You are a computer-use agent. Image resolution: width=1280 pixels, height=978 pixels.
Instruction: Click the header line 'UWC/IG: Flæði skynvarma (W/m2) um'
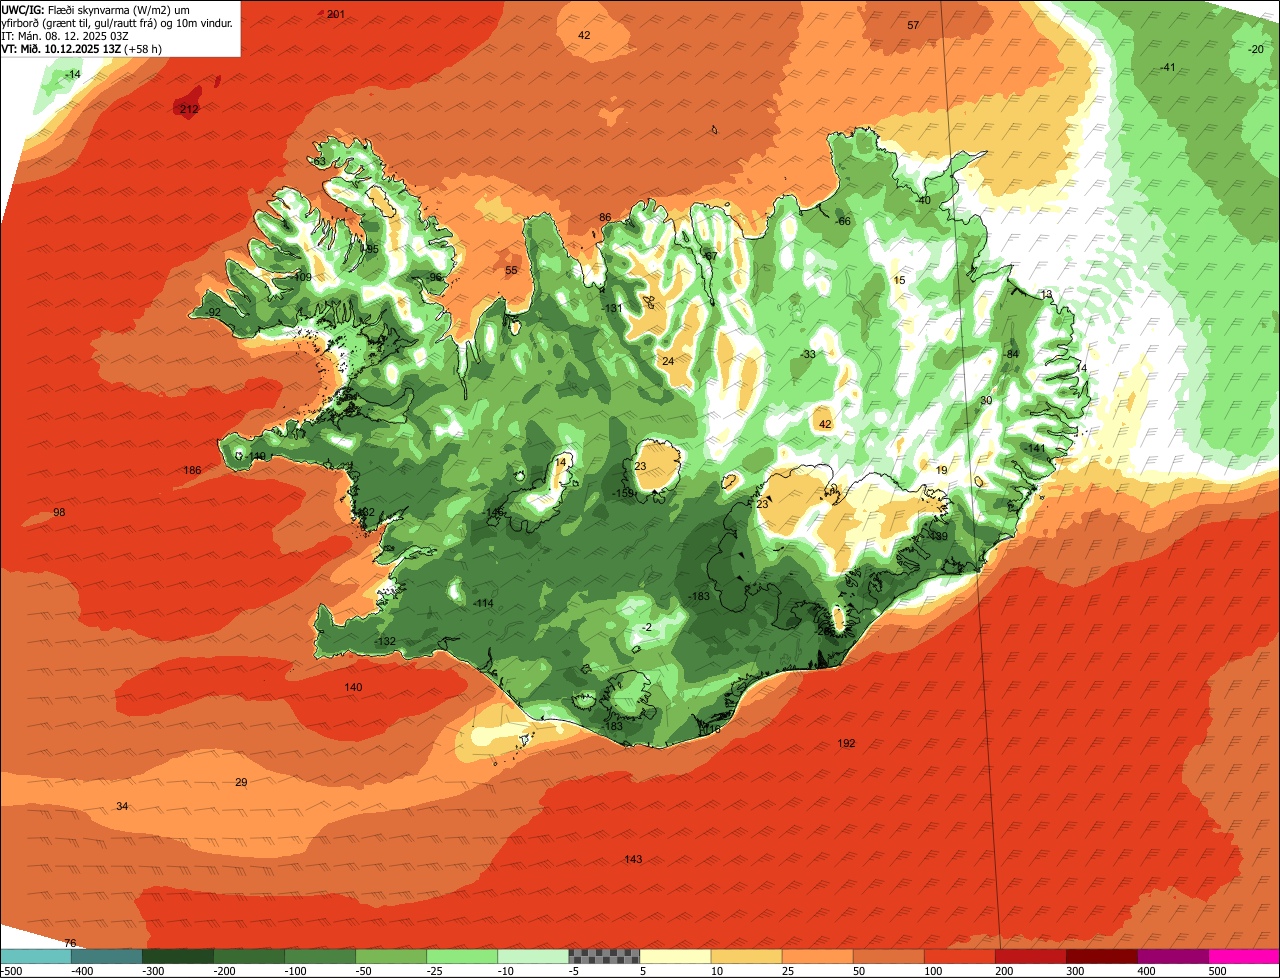[x=96, y=10]
